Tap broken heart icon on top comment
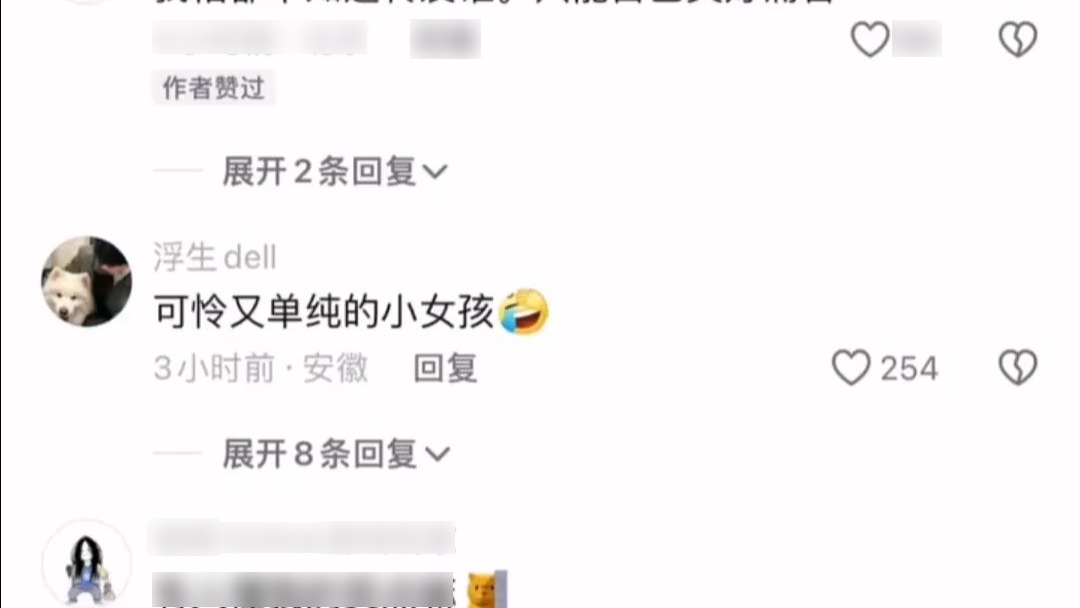The height and width of the screenshot is (608, 1080). 1018,39
